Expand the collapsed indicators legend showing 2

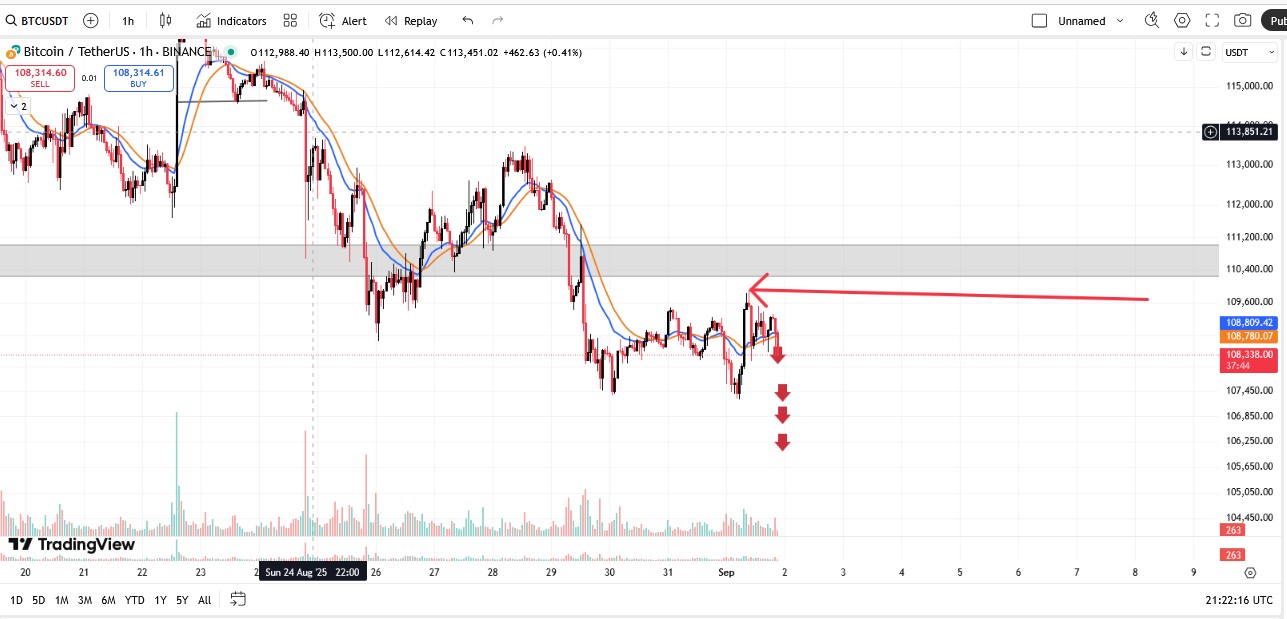(18, 106)
